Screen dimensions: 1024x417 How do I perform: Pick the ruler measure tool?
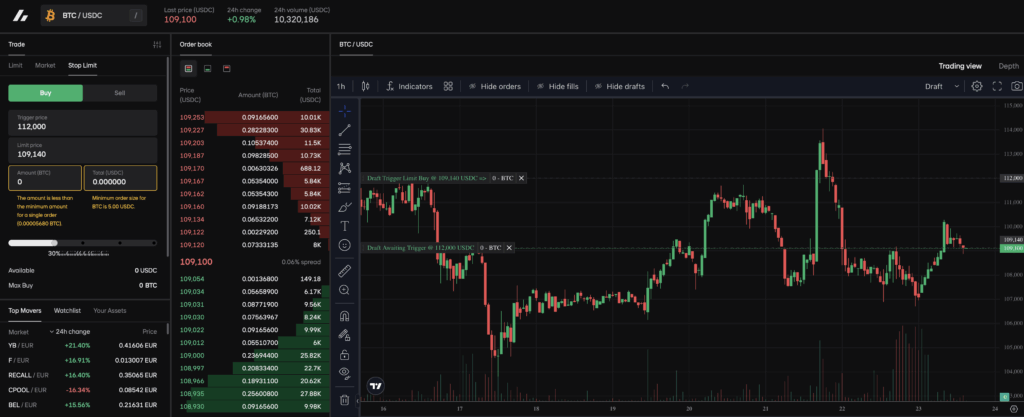pos(345,270)
